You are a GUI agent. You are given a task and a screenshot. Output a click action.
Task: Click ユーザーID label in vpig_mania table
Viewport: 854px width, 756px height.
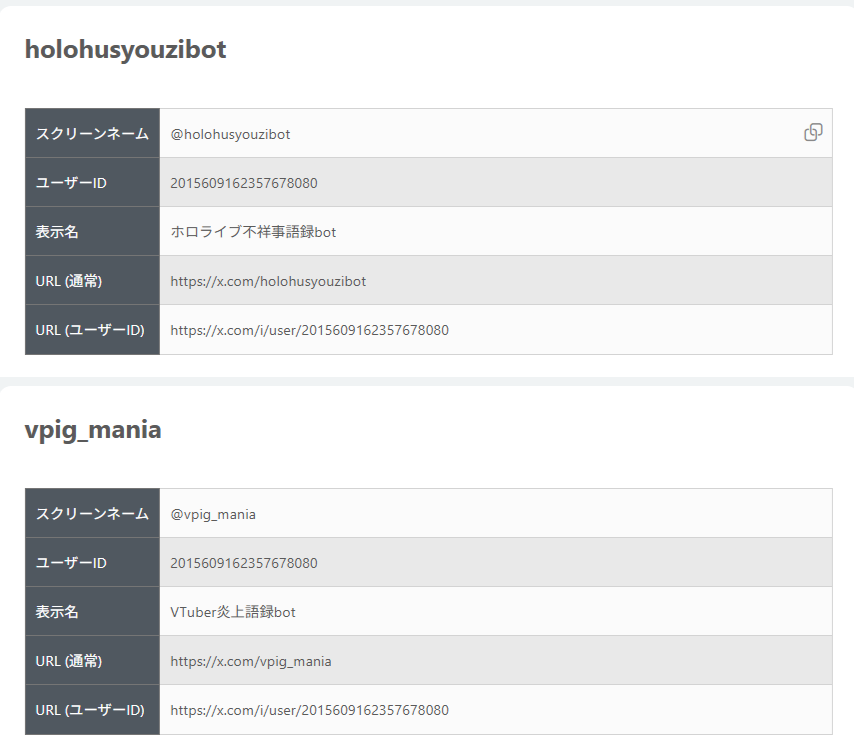pyautogui.click(x=71, y=563)
